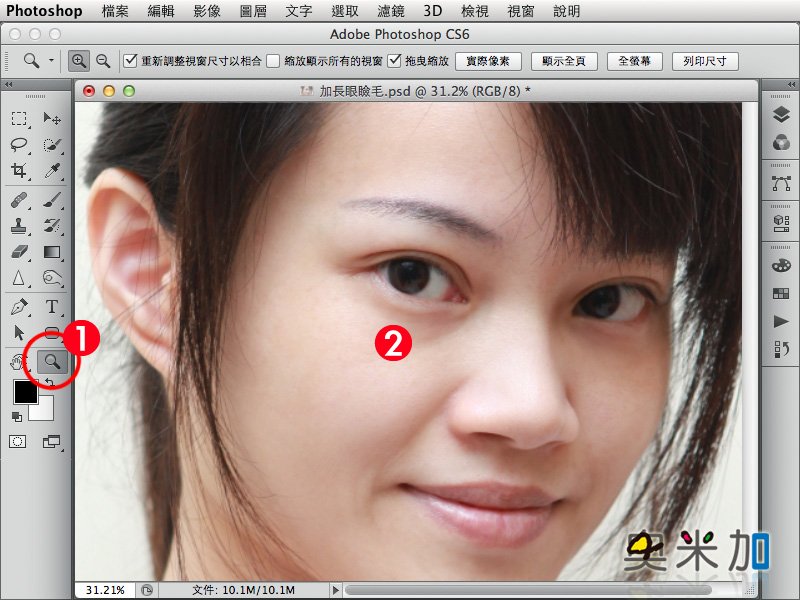
Task: Select the Eyedropper tool
Action: click(x=52, y=170)
